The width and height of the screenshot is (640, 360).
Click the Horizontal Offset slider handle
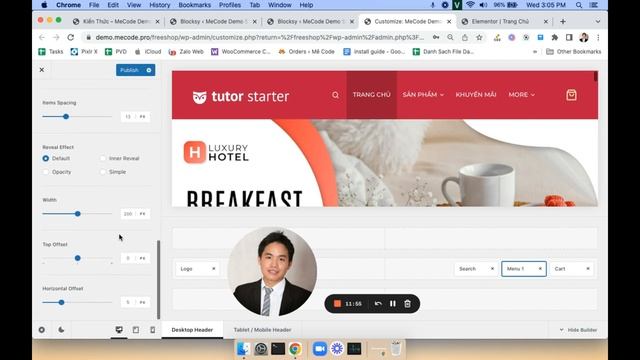pos(61,302)
